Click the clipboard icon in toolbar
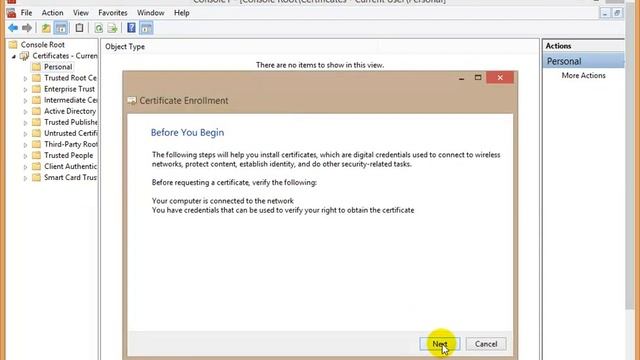 point(79,28)
